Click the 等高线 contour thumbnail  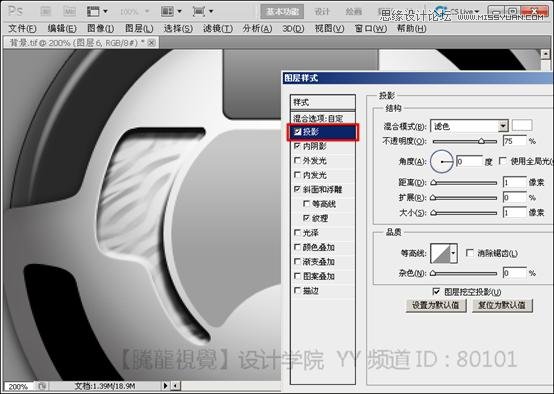coord(440,253)
